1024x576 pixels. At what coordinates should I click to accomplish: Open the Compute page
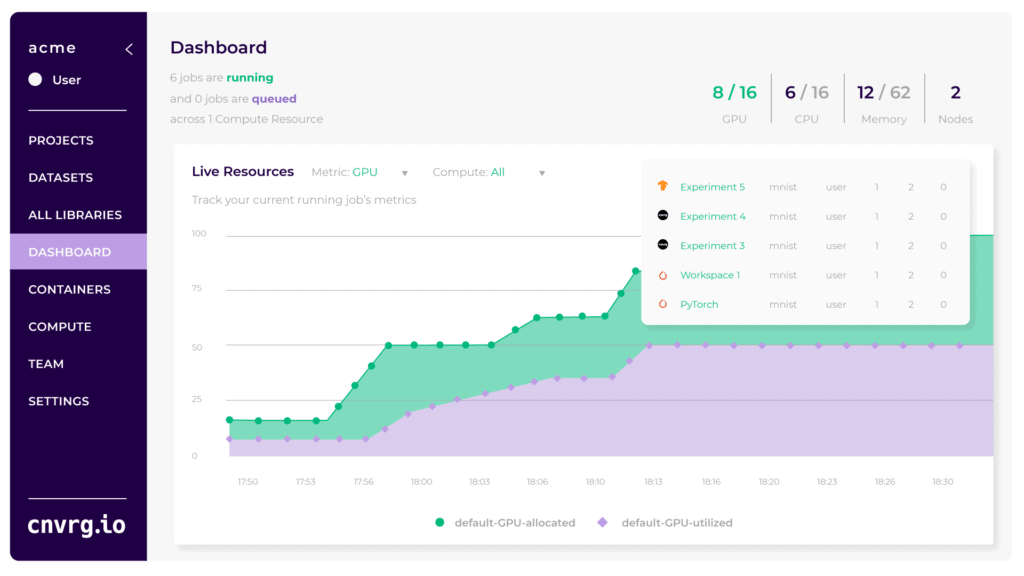tap(60, 327)
